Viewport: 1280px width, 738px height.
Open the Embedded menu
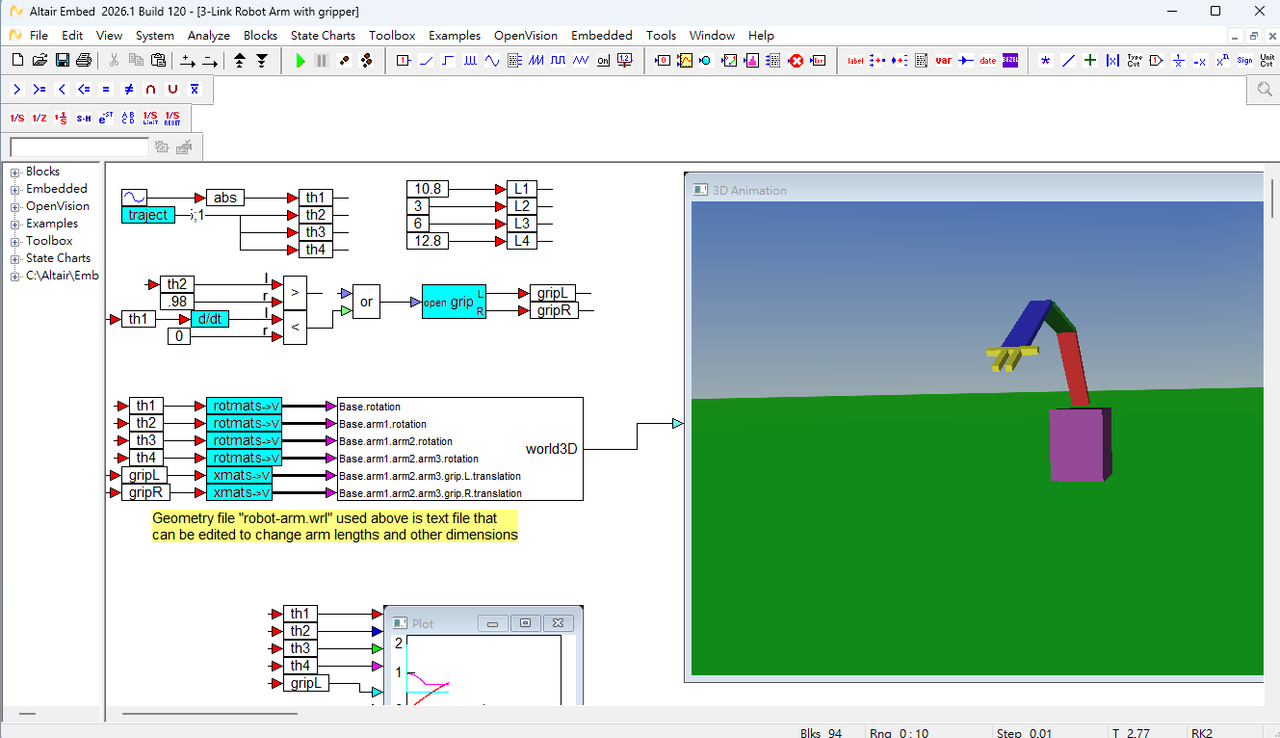pyautogui.click(x=602, y=35)
